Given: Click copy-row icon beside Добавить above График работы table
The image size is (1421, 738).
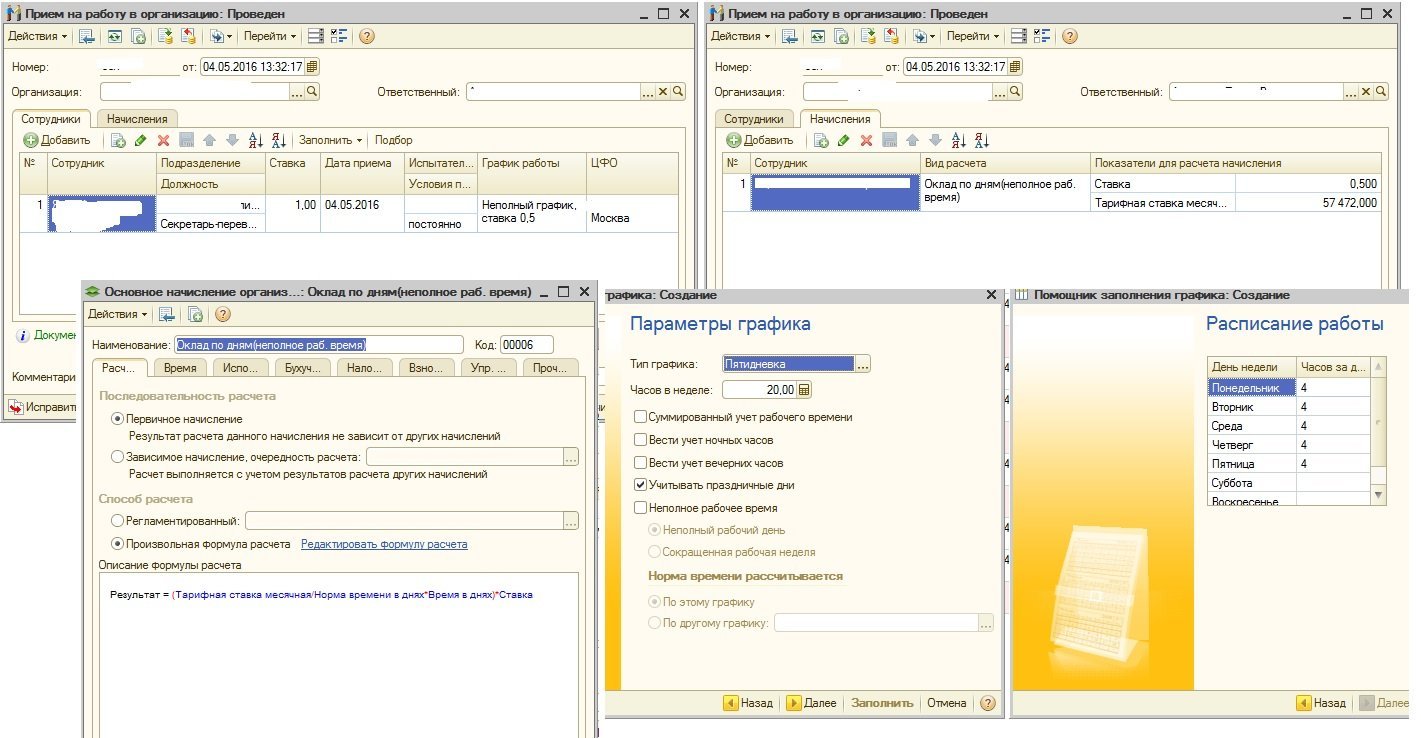Looking at the screenshot, I should 118,140.
